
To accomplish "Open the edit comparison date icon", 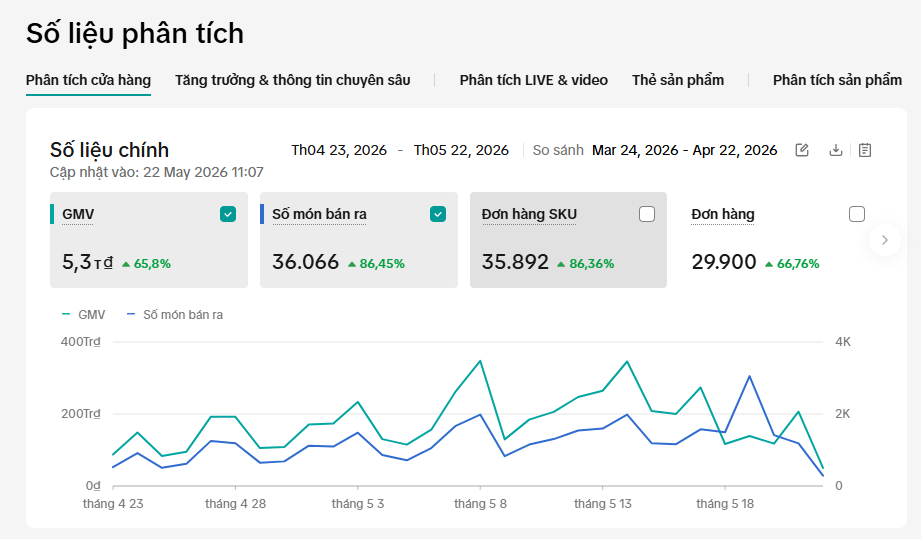I will [802, 150].
